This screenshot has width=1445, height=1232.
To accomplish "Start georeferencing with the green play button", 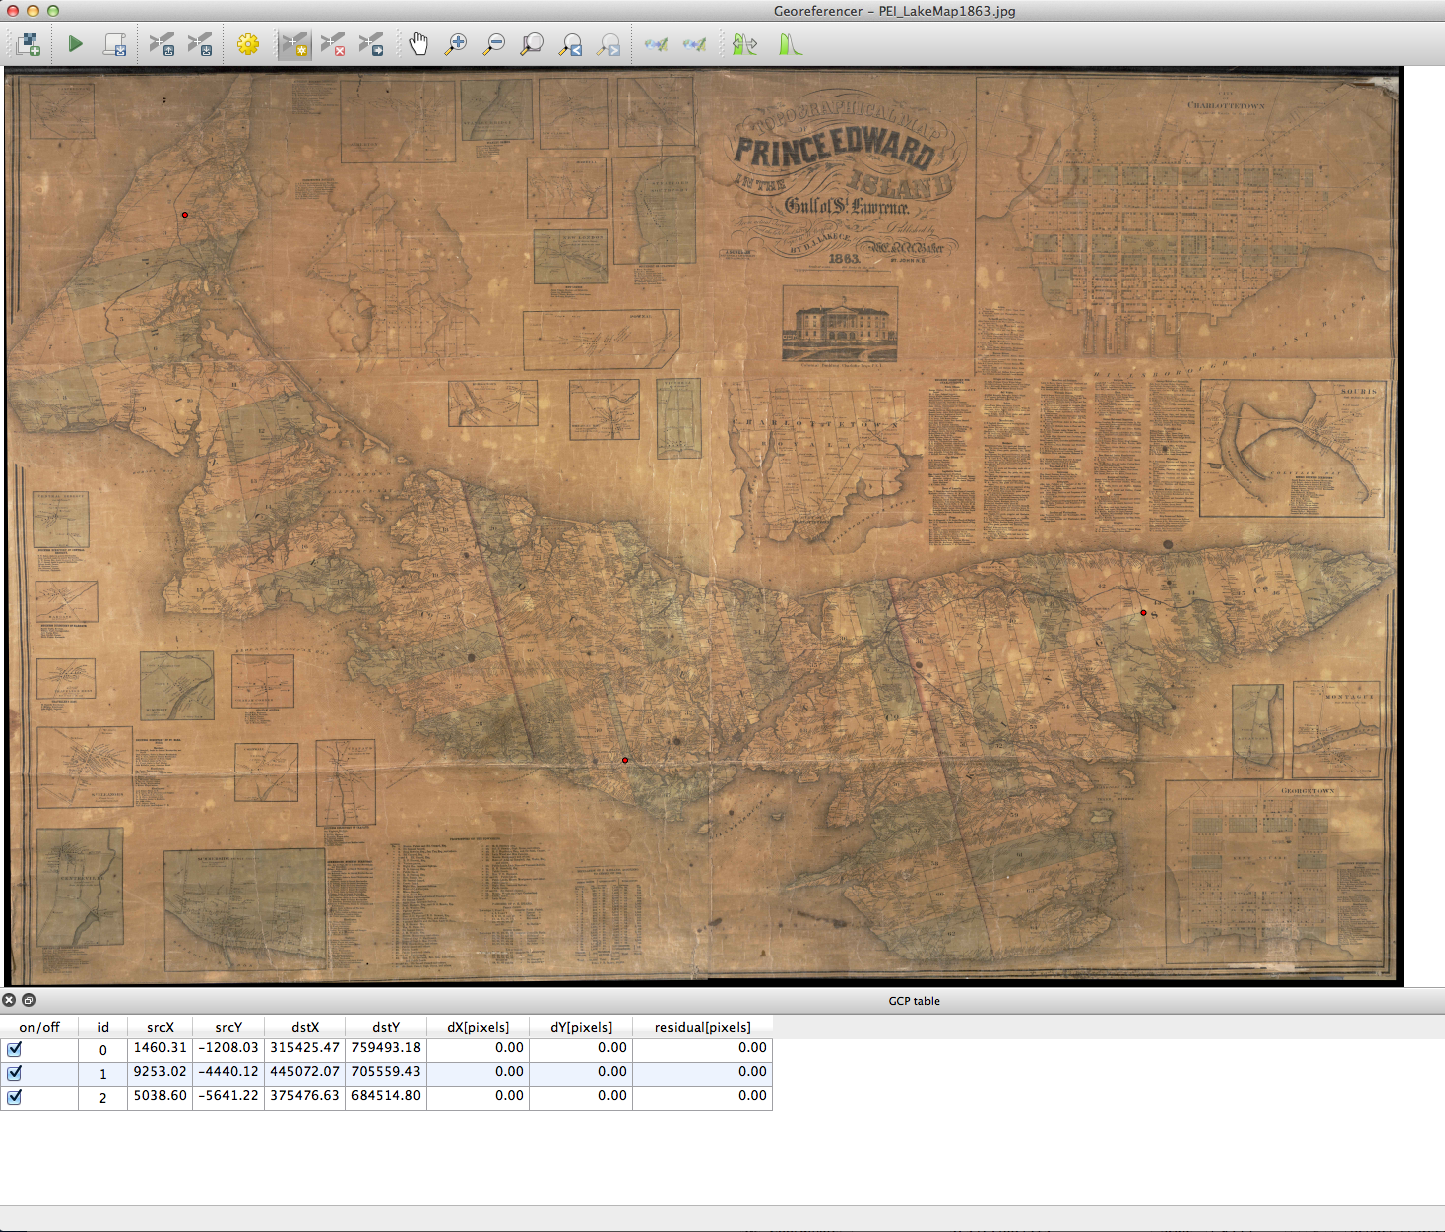I will [x=75, y=44].
